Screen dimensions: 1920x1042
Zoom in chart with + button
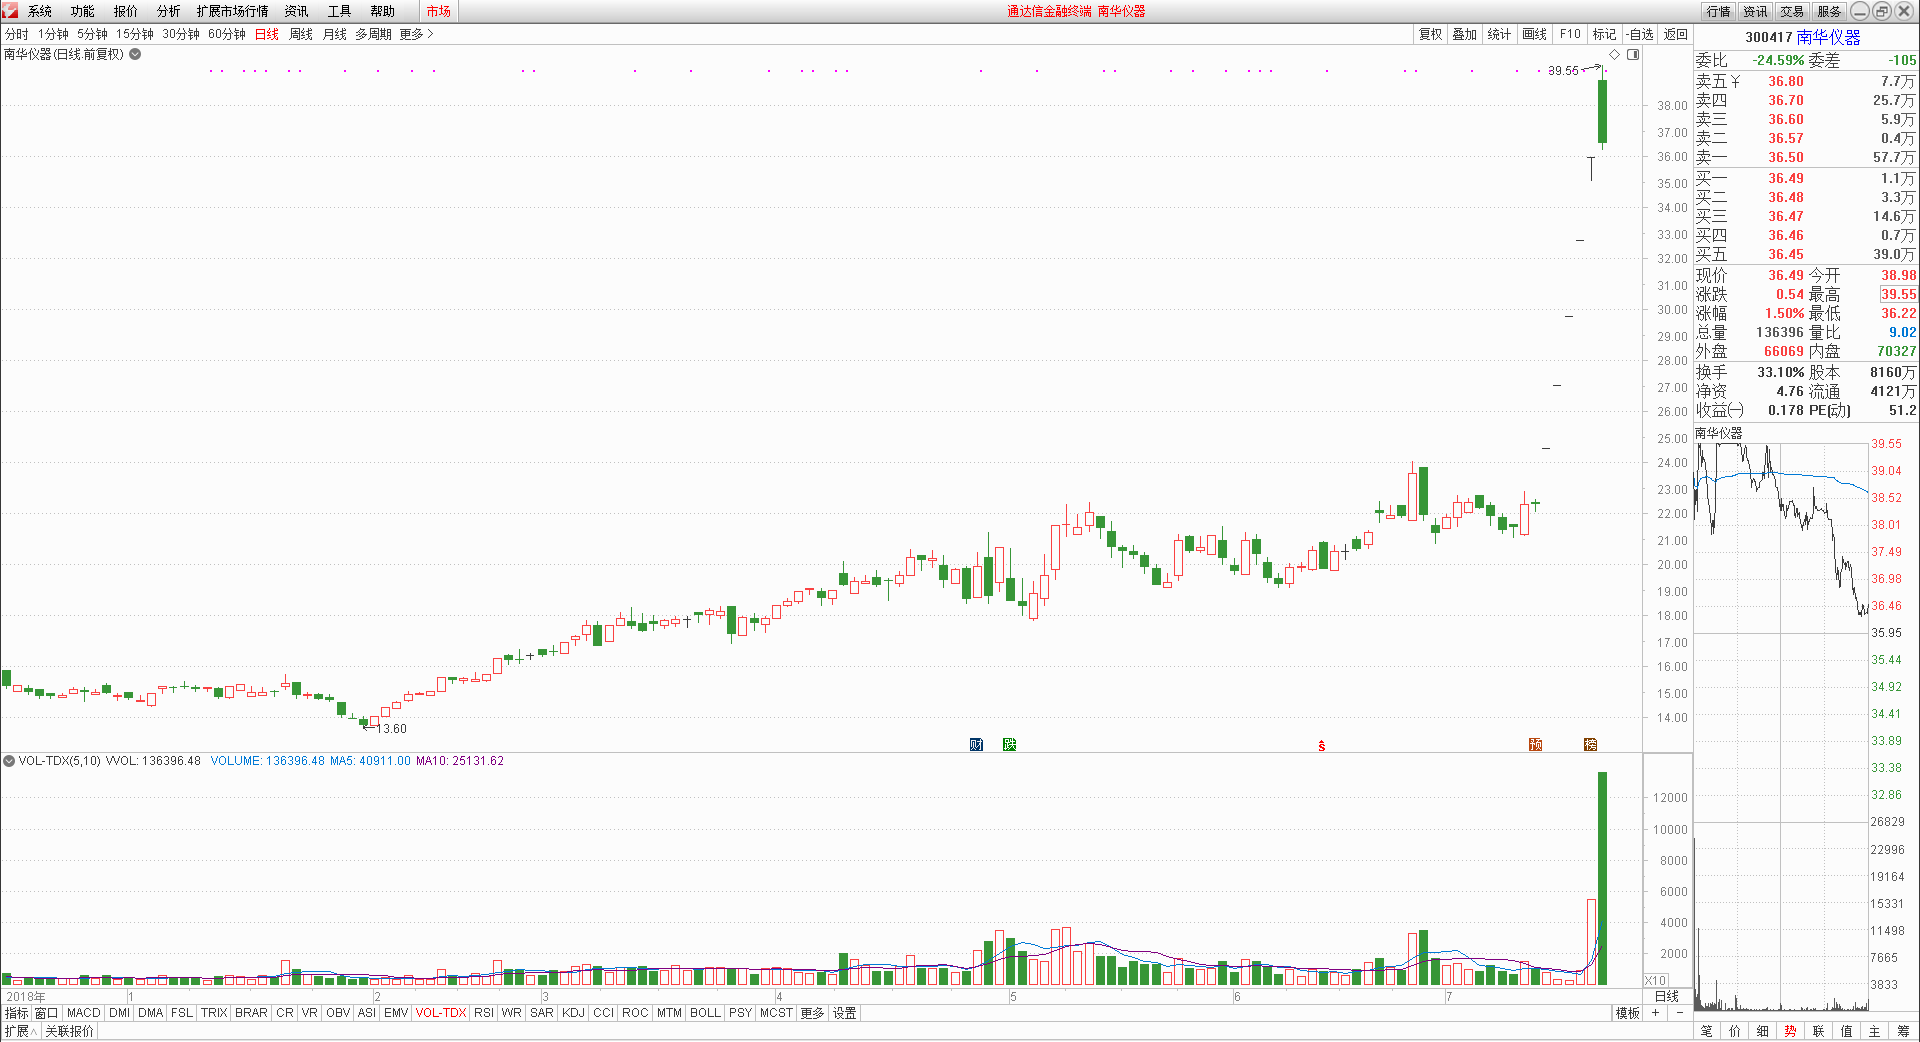click(1656, 1013)
